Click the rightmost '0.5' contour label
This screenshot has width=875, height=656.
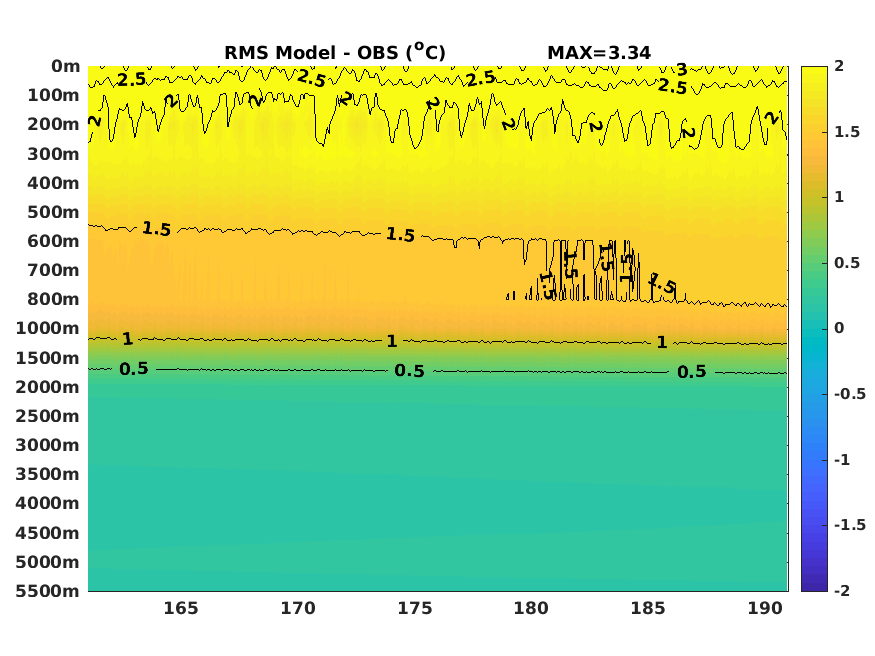coord(692,372)
